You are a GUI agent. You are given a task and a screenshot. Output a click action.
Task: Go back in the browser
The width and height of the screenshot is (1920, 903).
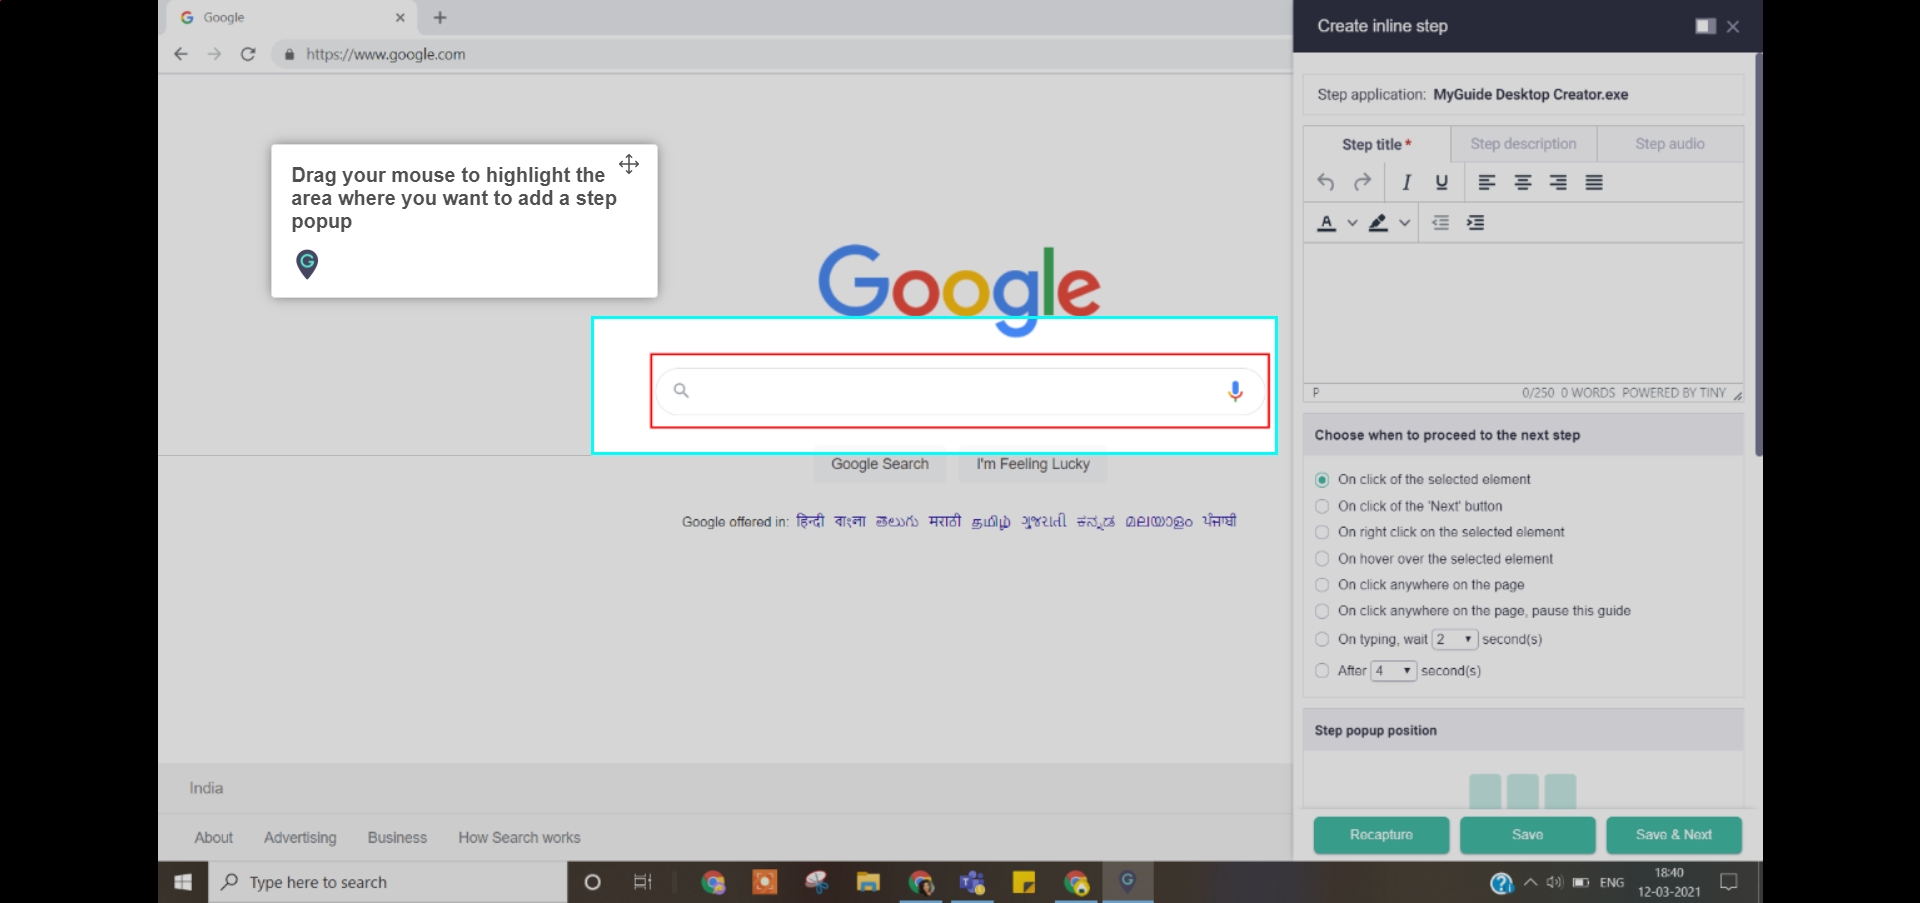pyautogui.click(x=181, y=54)
